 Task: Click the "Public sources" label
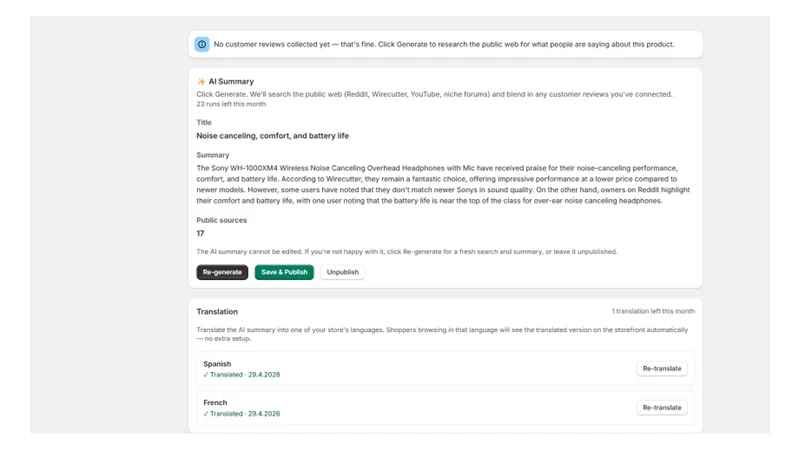[x=221, y=220]
